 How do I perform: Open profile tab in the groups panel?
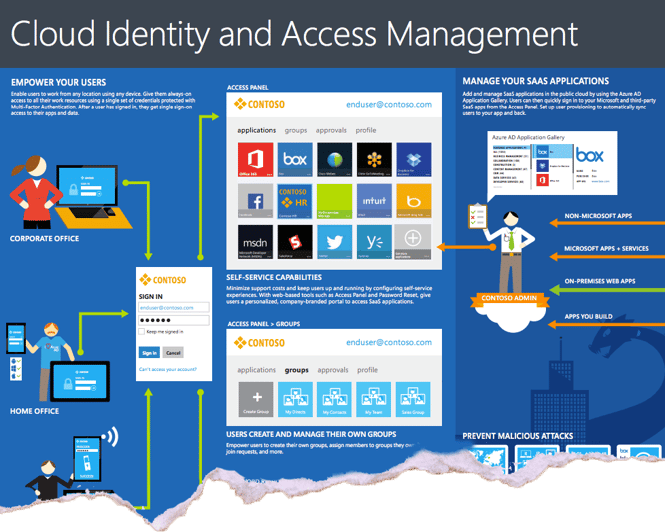(x=366, y=370)
